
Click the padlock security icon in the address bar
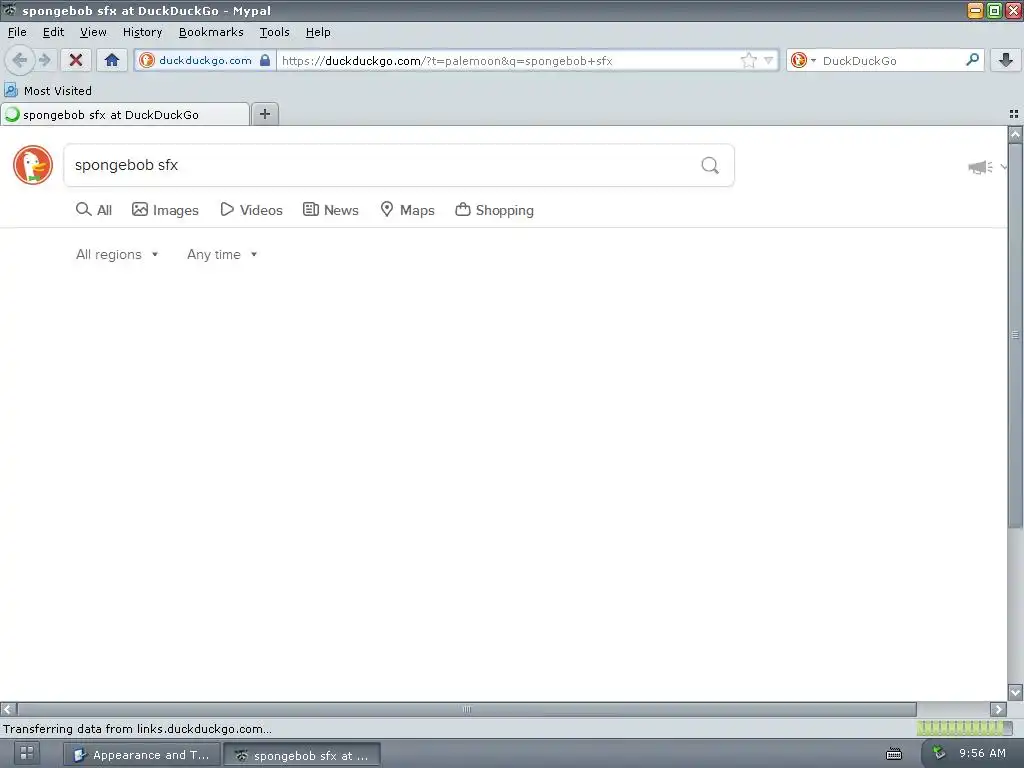point(264,60)
